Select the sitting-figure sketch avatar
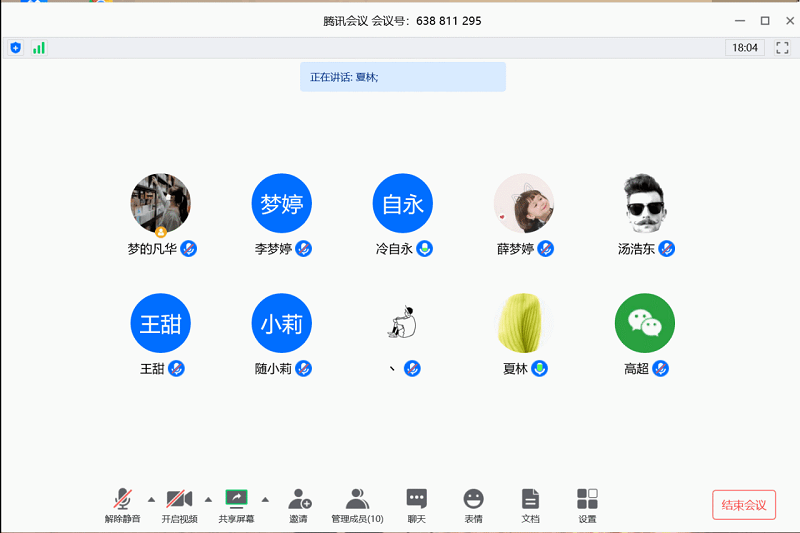The width and height of the screenshot is (800, 533). point(403,322)
